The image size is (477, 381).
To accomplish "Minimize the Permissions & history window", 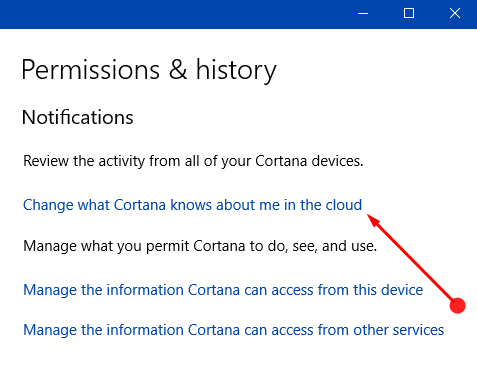I will (x=363, y=14).
